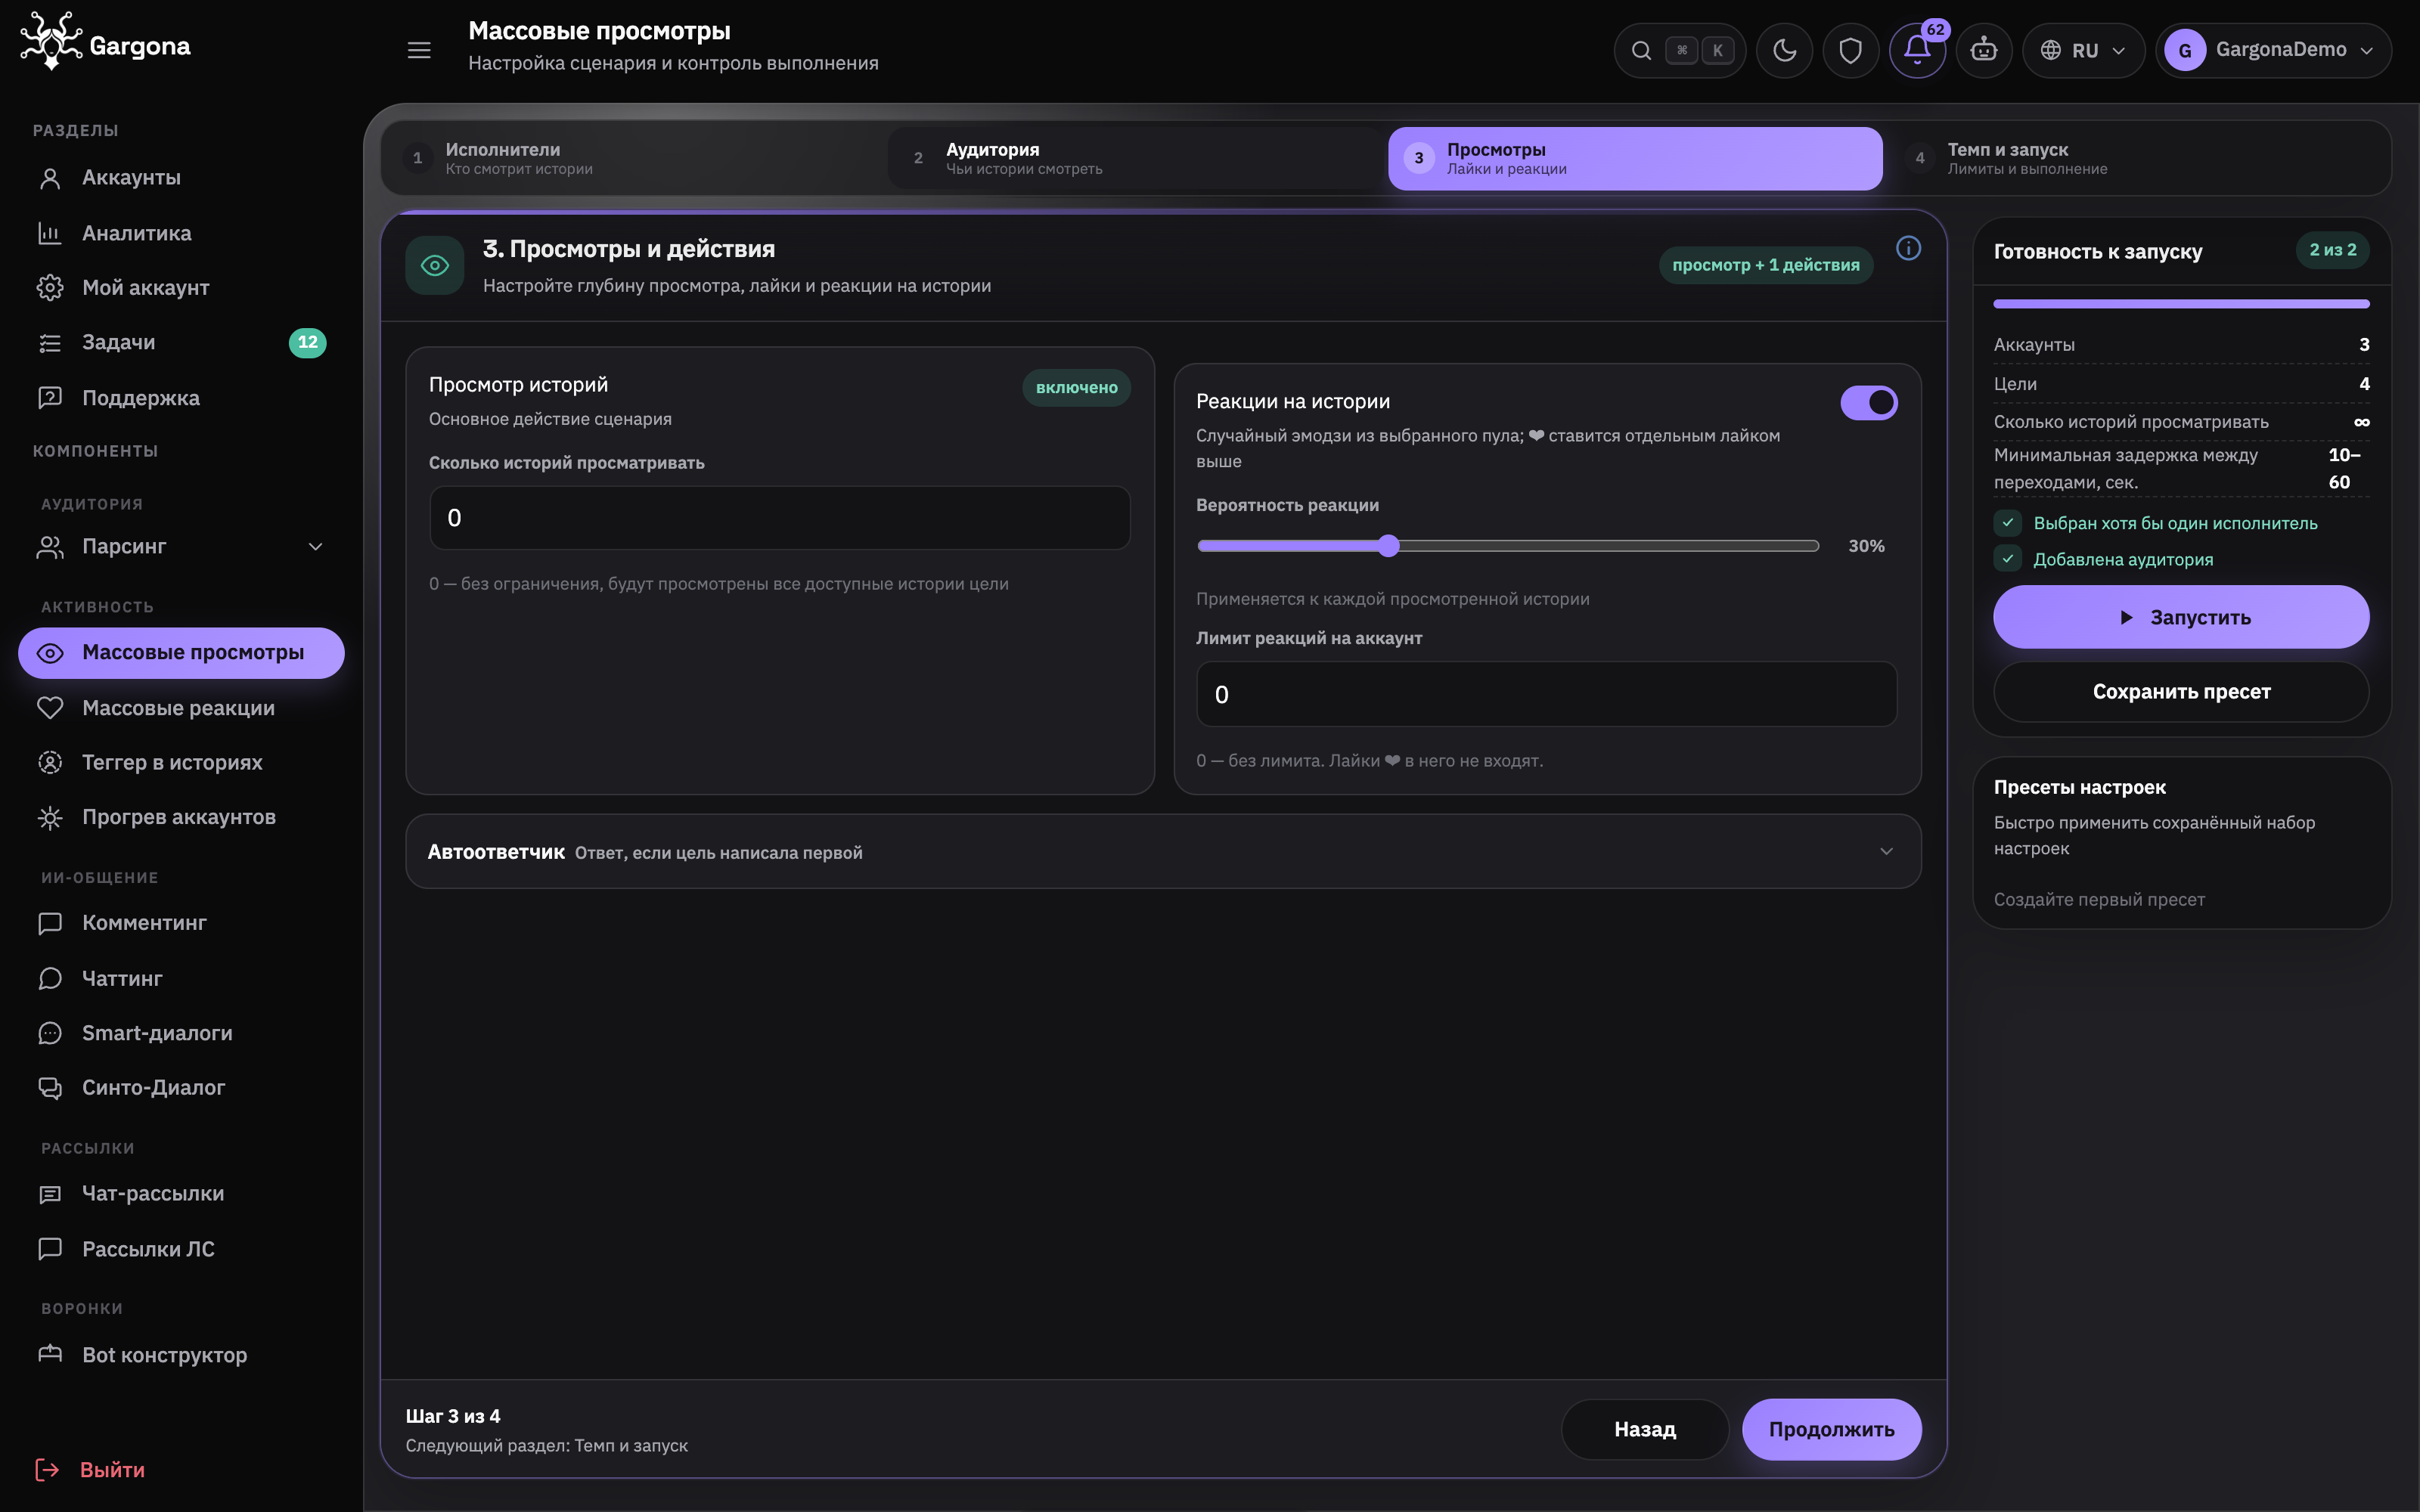Image resolution: width=2420 pixels, height=1512 pixels.
Task: Click the Лимит реакций на аккаунт input
Action: [x=1546, y=694]
